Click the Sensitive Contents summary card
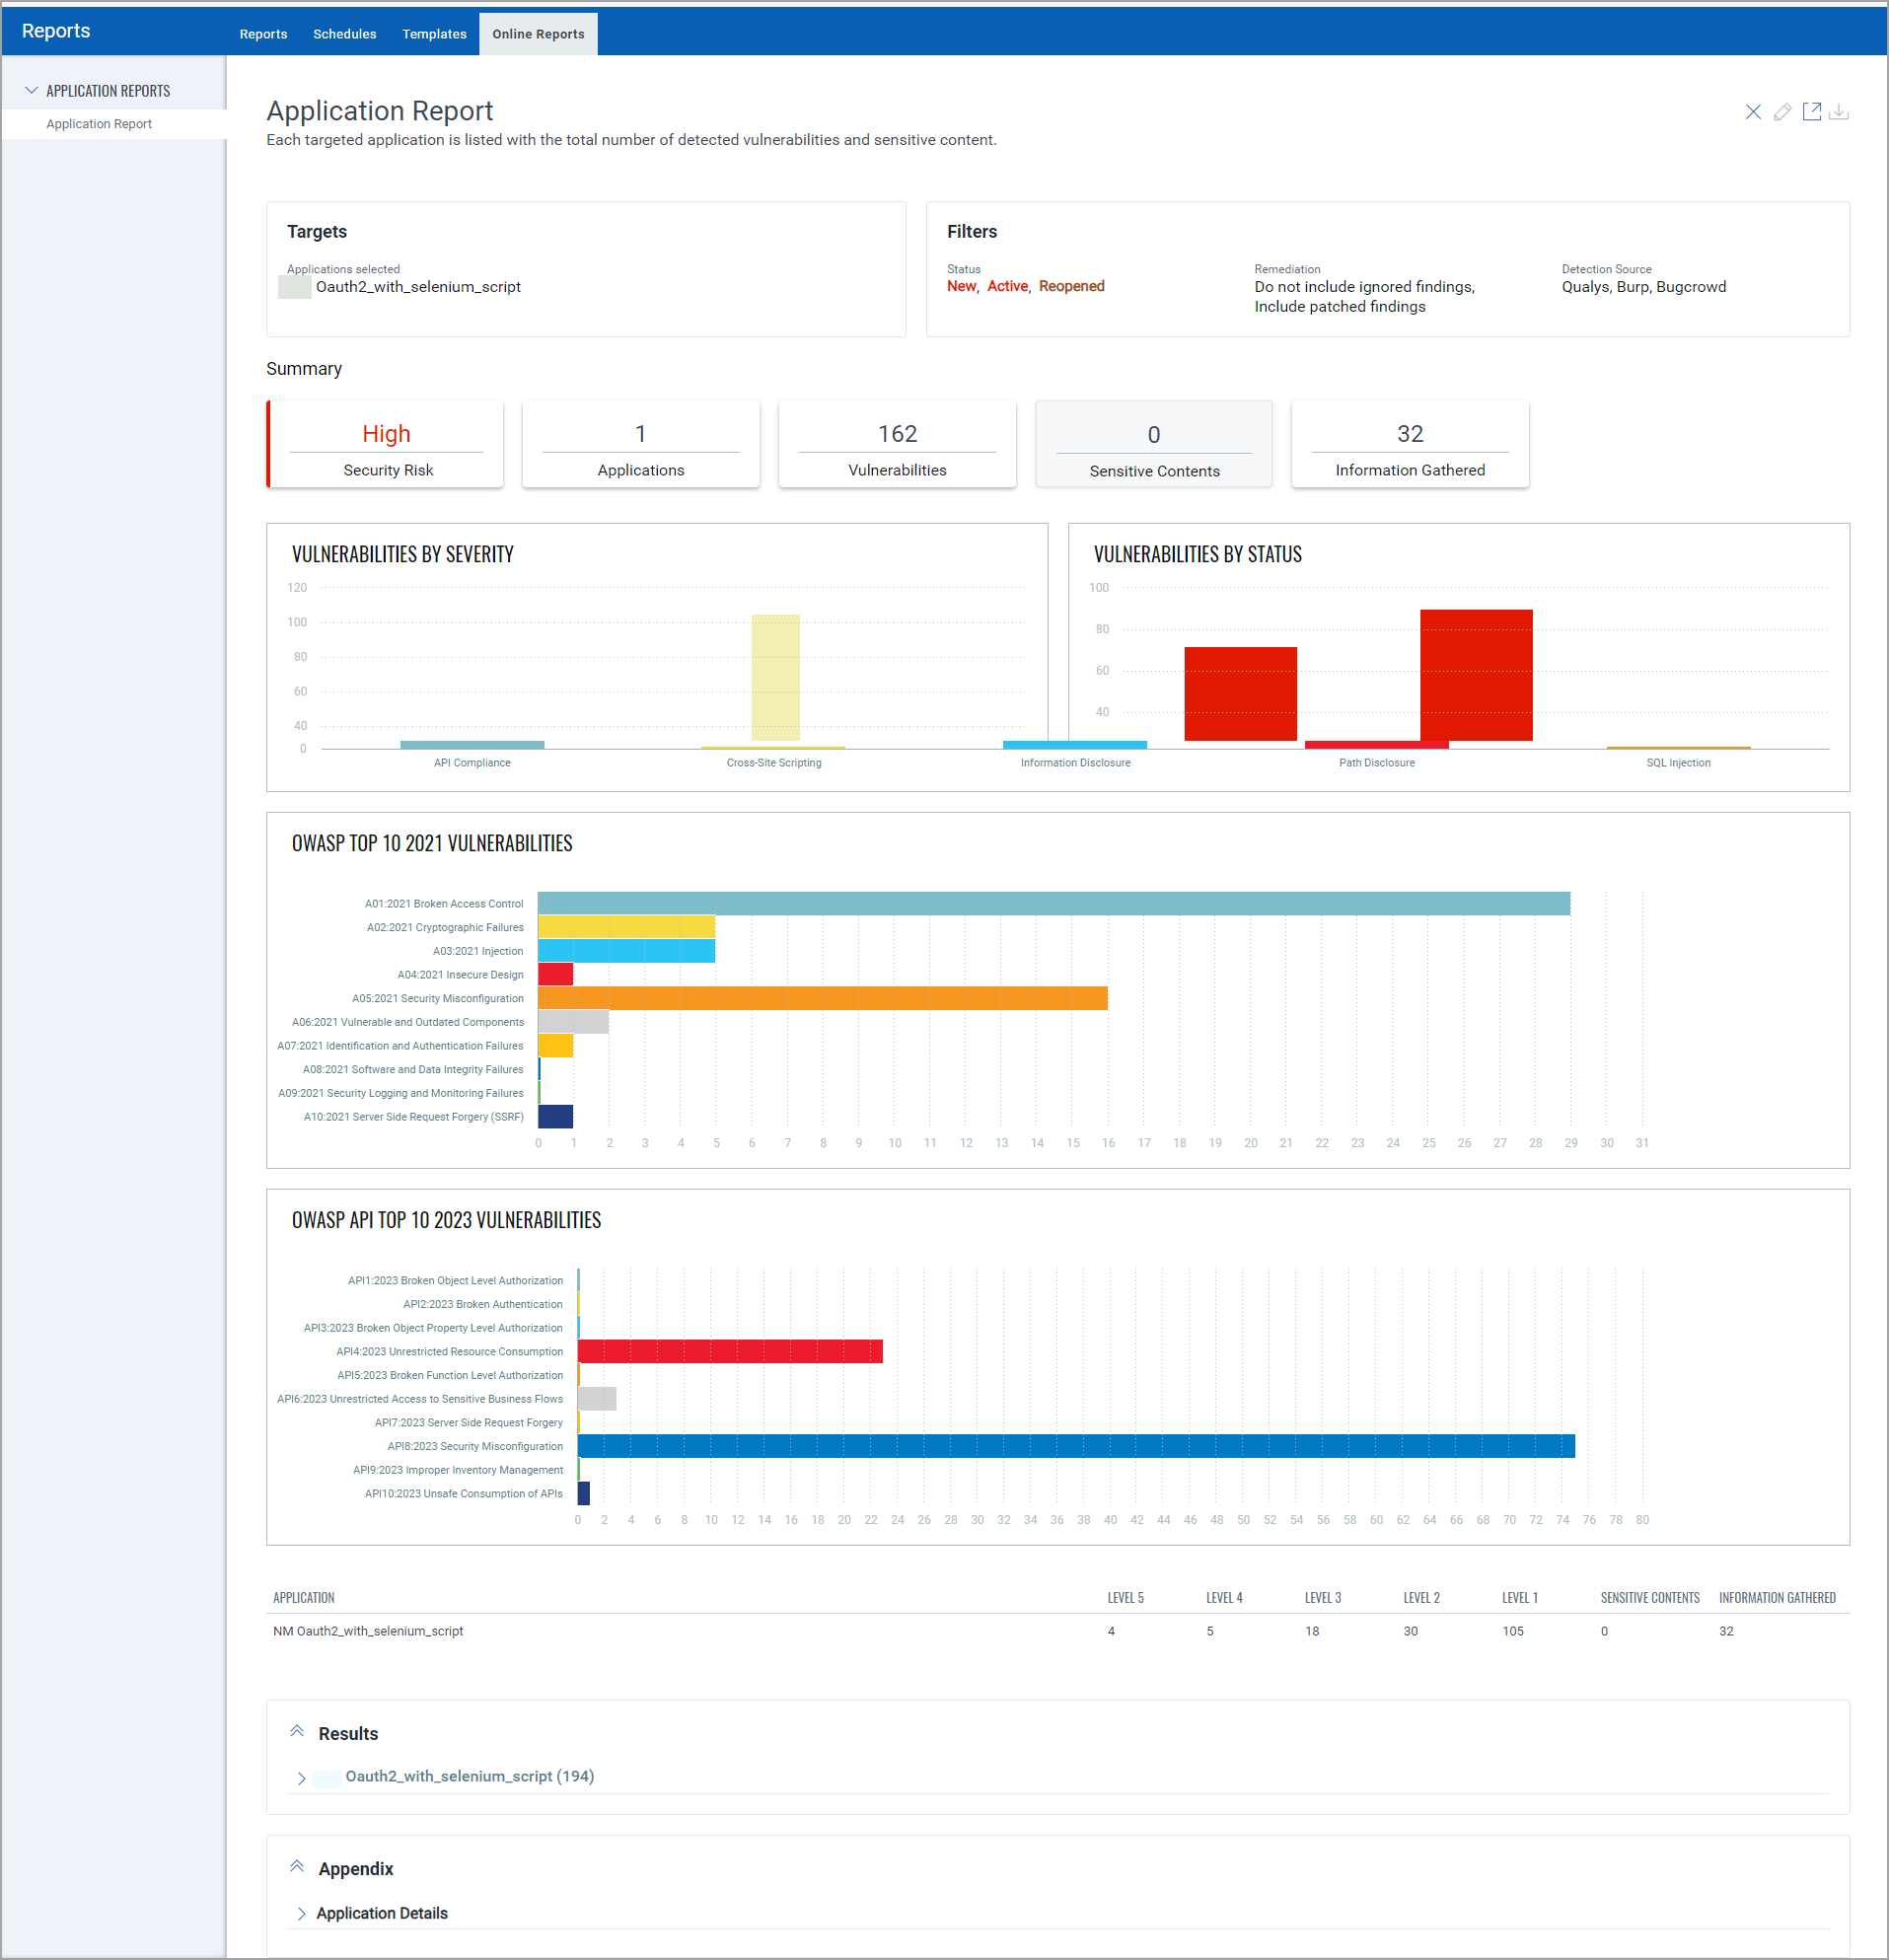The image size is (1889, 1960). click(x=1153, y=444)
